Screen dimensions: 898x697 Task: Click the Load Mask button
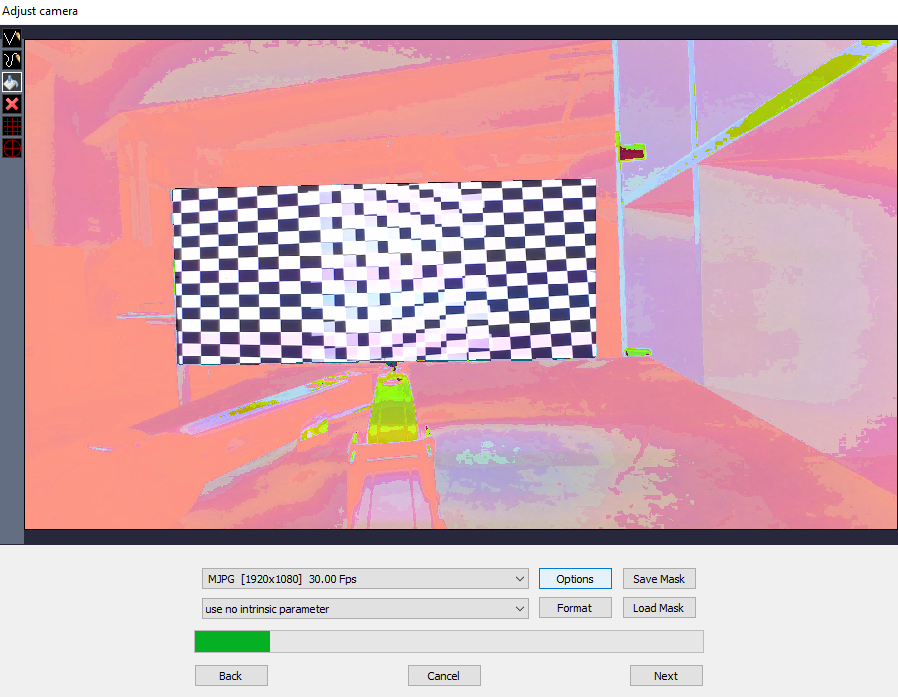[658, 608]
